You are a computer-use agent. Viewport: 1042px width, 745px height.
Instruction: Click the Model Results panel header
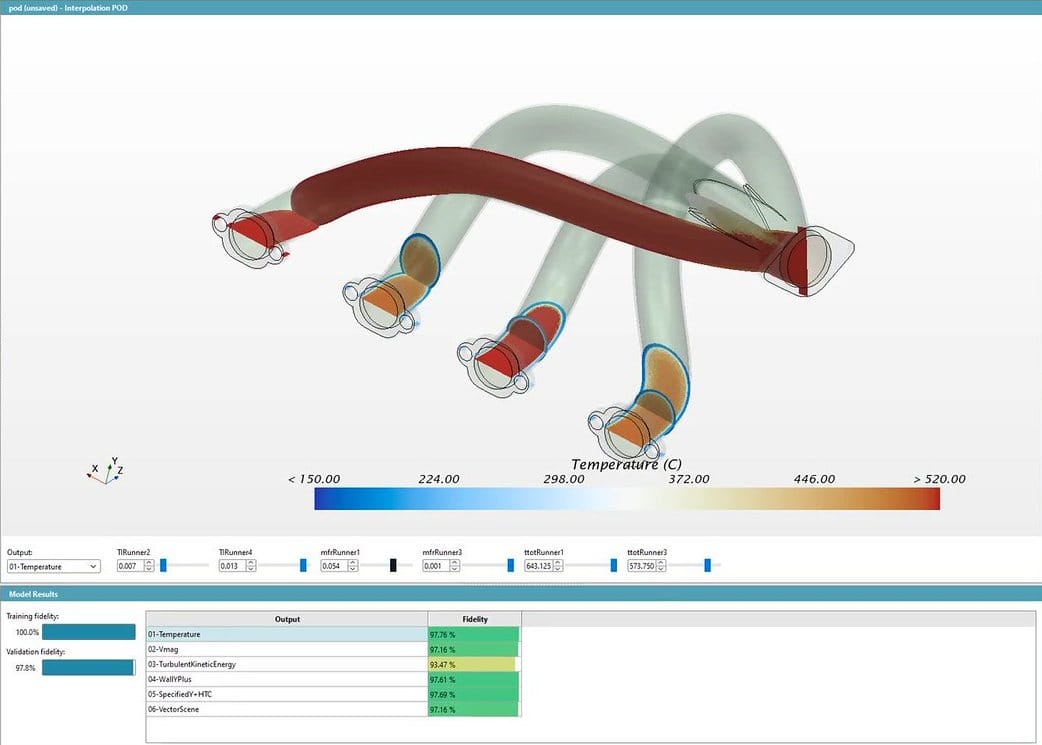point(521,594)
